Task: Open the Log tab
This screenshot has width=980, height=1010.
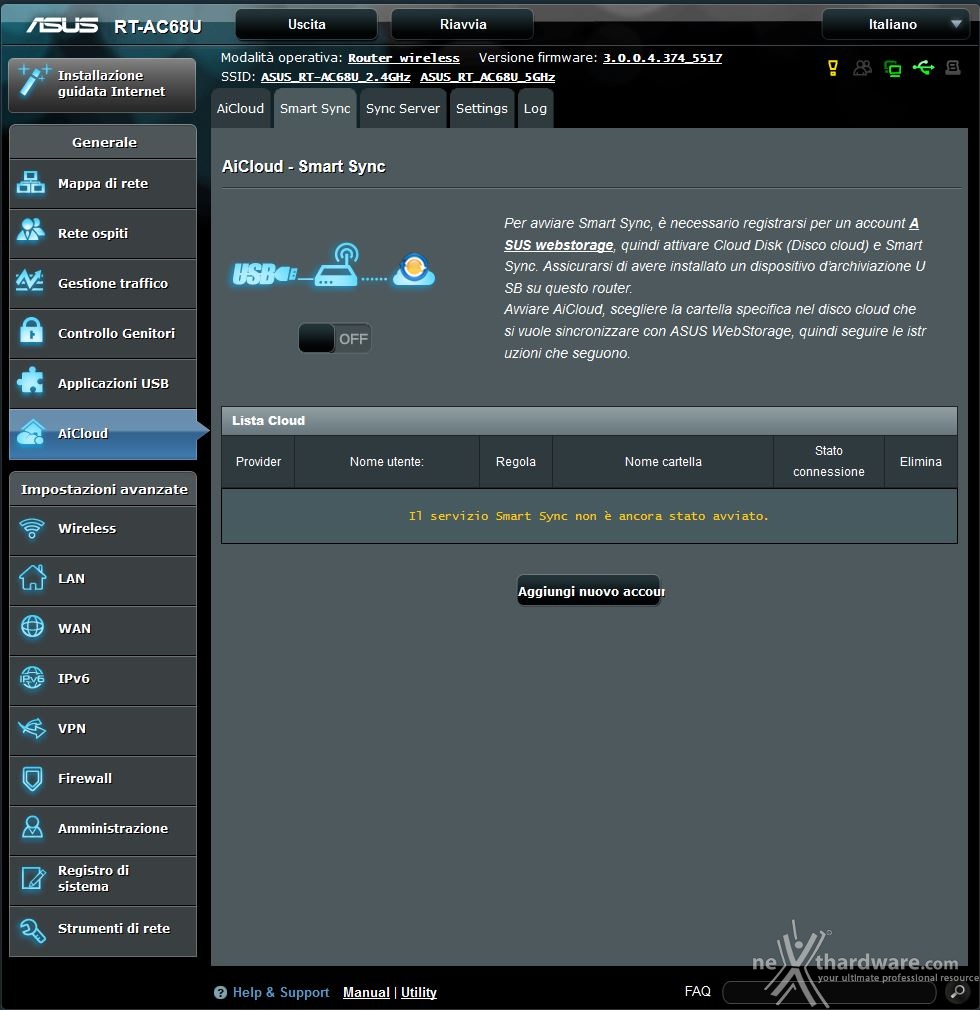Action: pyautogui.click(x=535, y=108)
